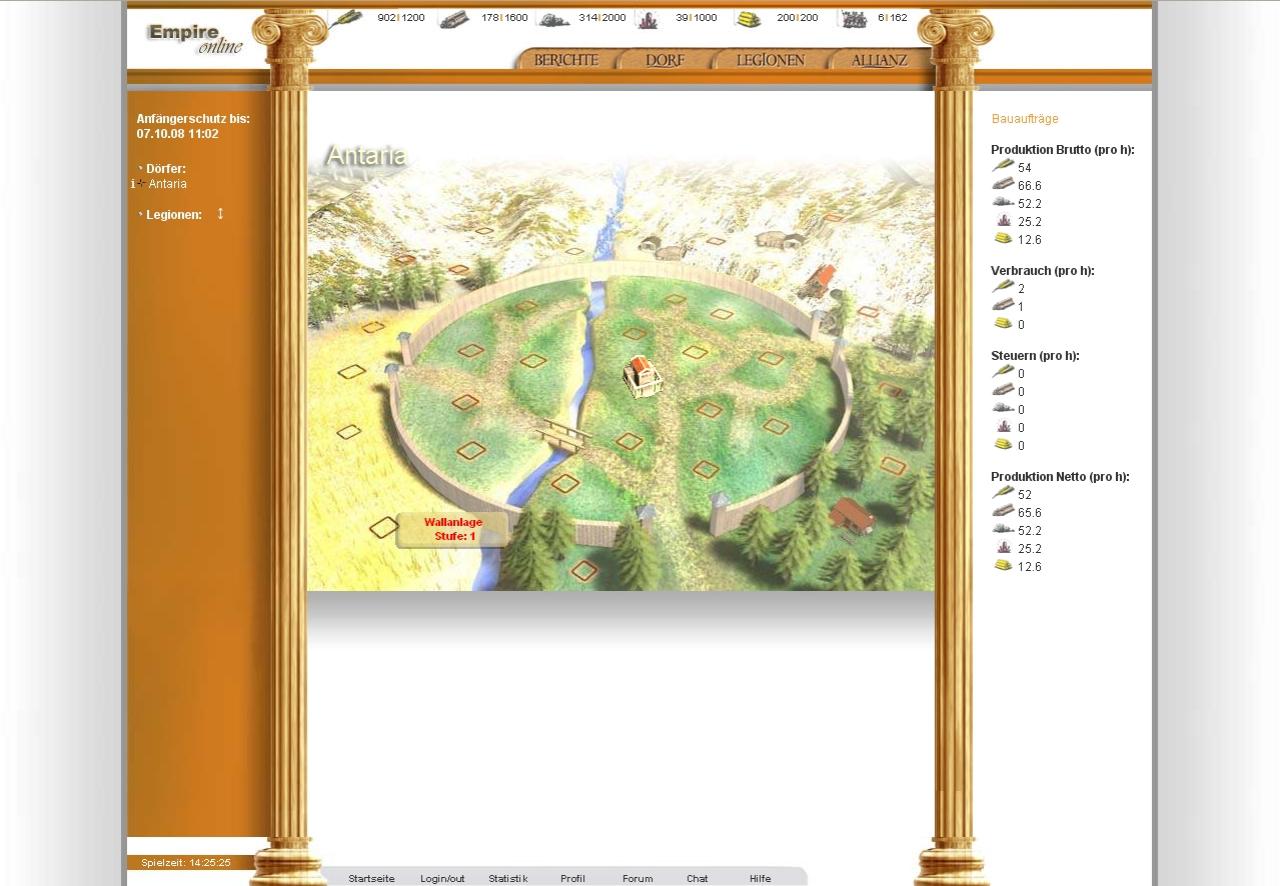The image size is (1280, 886).
Task: Click the wooden bridge over the river
Action: click(x=563, y=434)
